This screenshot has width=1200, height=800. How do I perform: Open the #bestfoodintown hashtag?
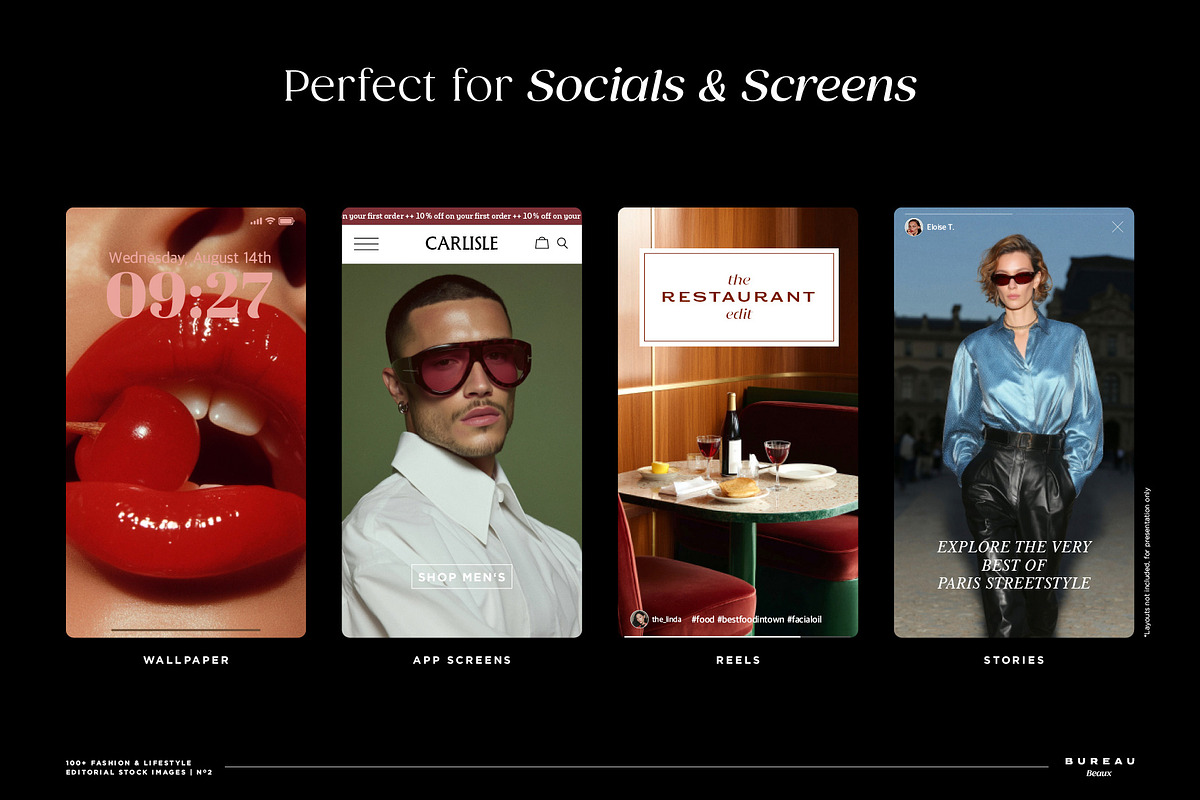point(750,620)
